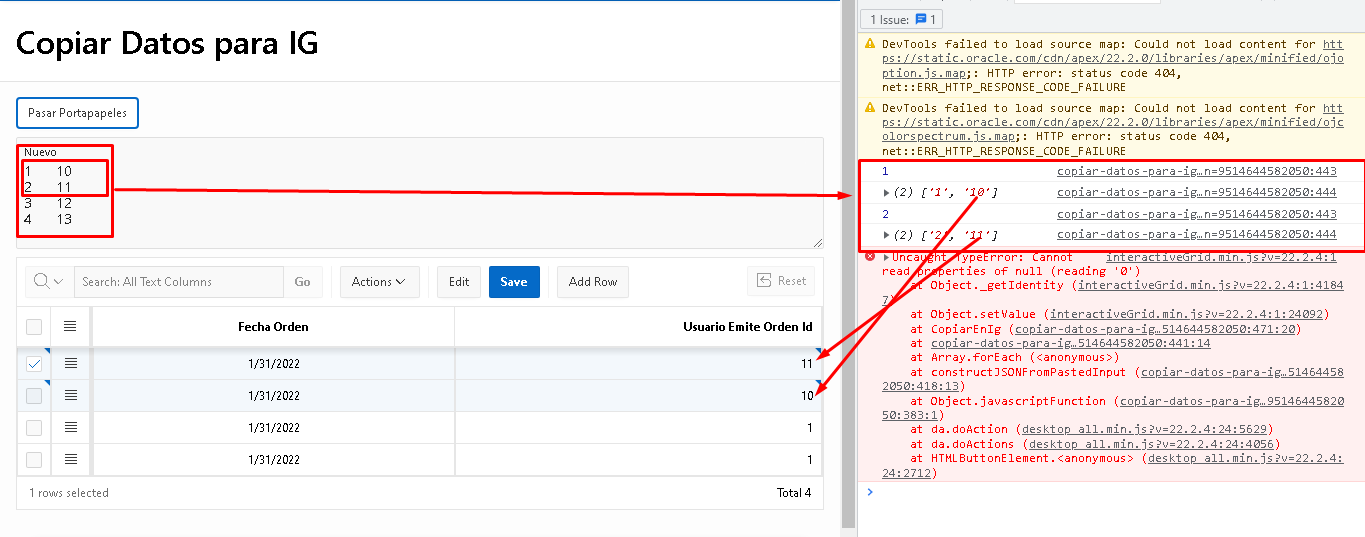1365x537 pixels.
Task: Click the 1 Issue badge in DevTools
Action: tap(902, 20)
